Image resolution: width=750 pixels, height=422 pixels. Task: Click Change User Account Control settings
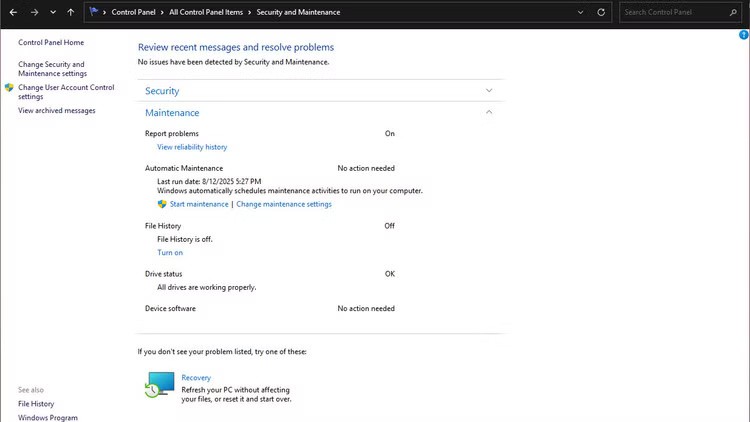pos(66,92)
